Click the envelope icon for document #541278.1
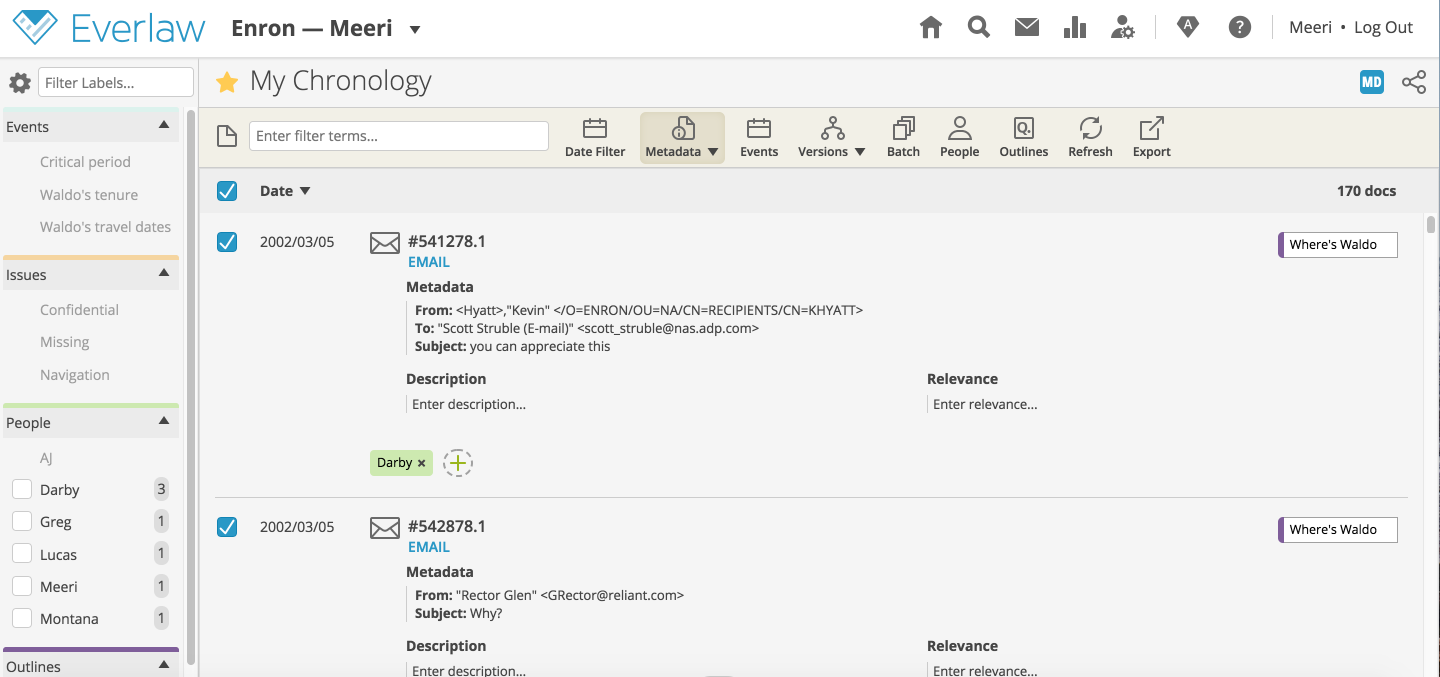The width and height of the screenshot is (1440, 677). coord(385,242)
